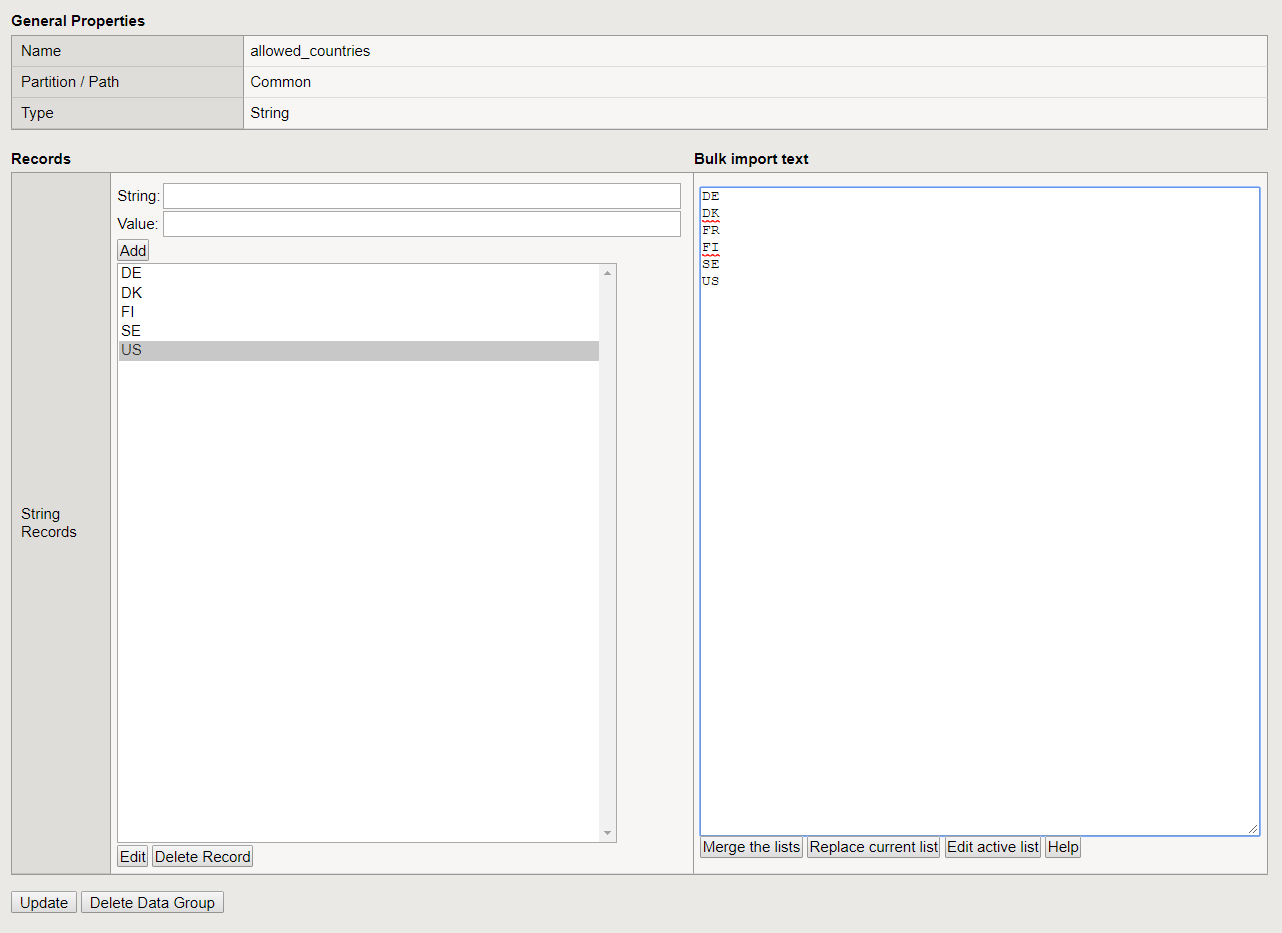The image size is (1282, 933).
Task: Select the FI record in the list
Action: 358,312
